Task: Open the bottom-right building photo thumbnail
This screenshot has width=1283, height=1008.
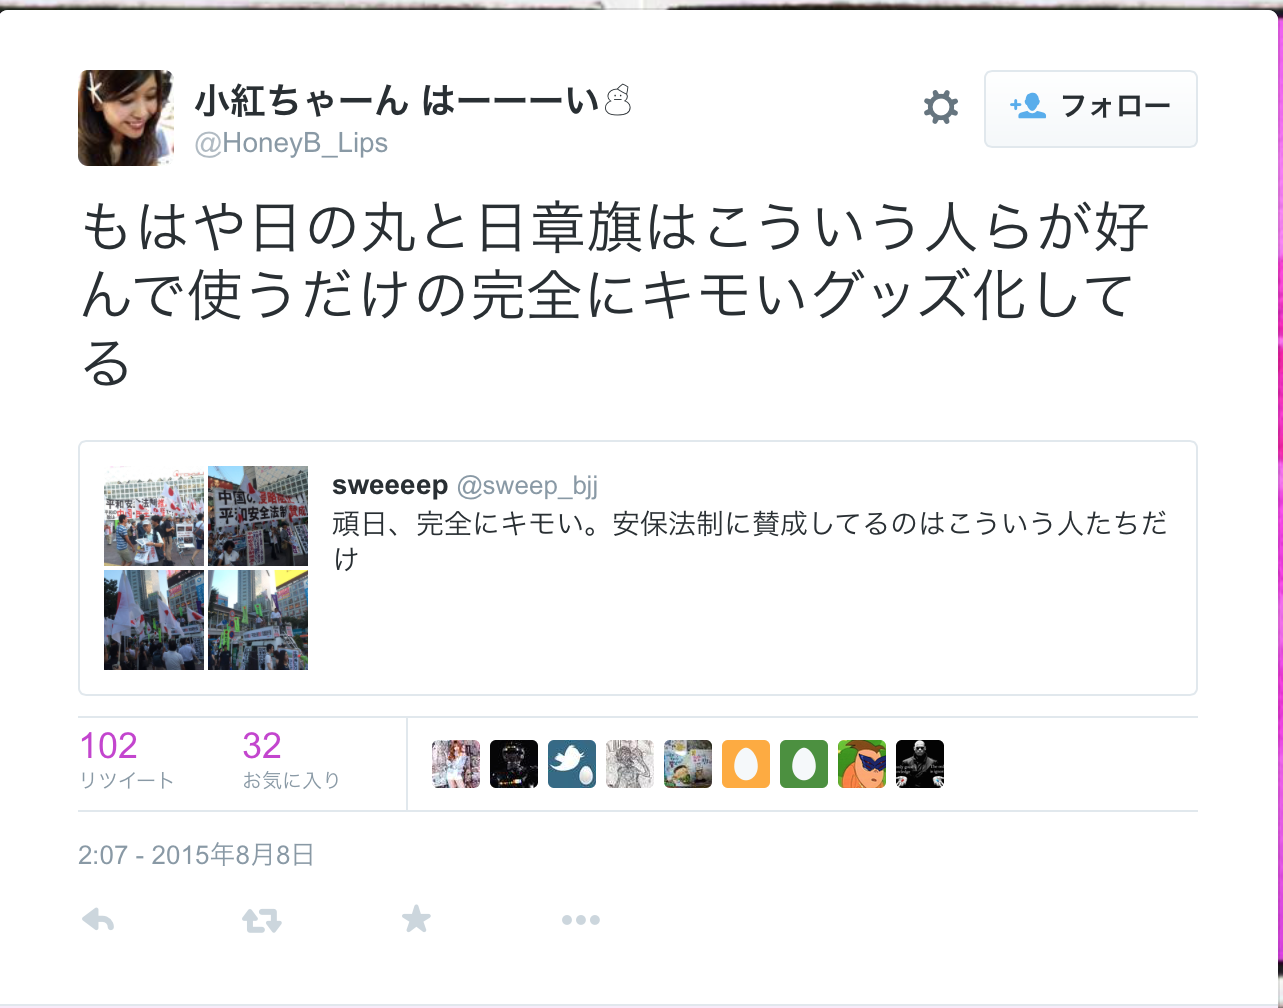Action: (258, 620)
